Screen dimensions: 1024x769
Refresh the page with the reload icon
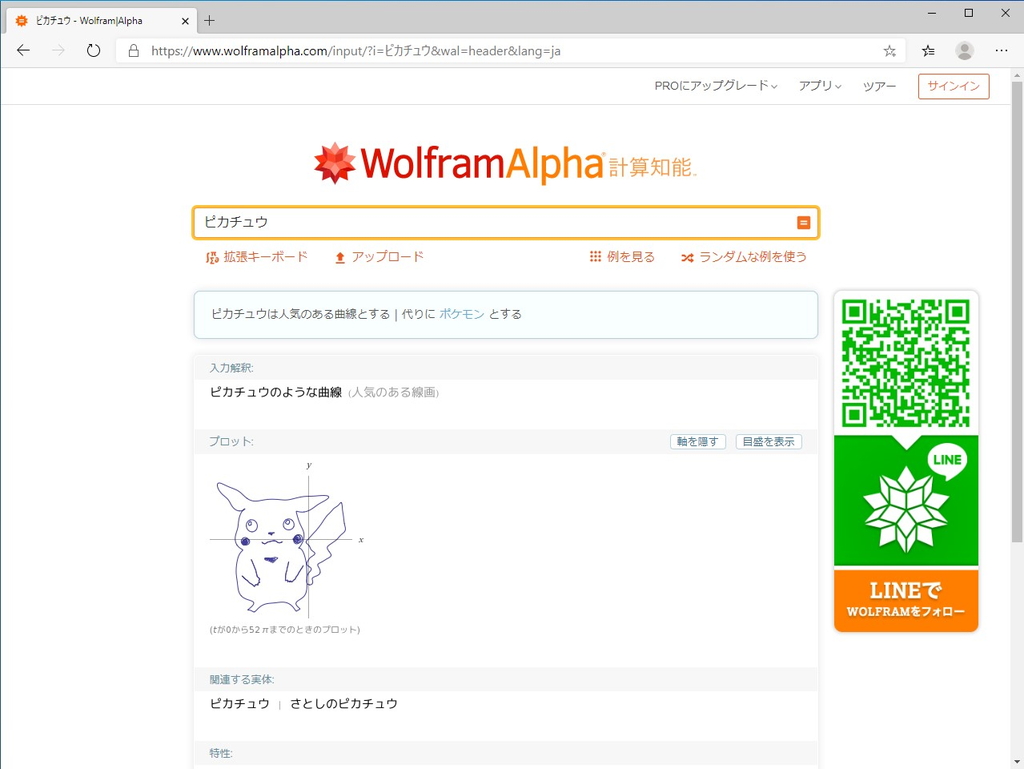tap(93, 51)
